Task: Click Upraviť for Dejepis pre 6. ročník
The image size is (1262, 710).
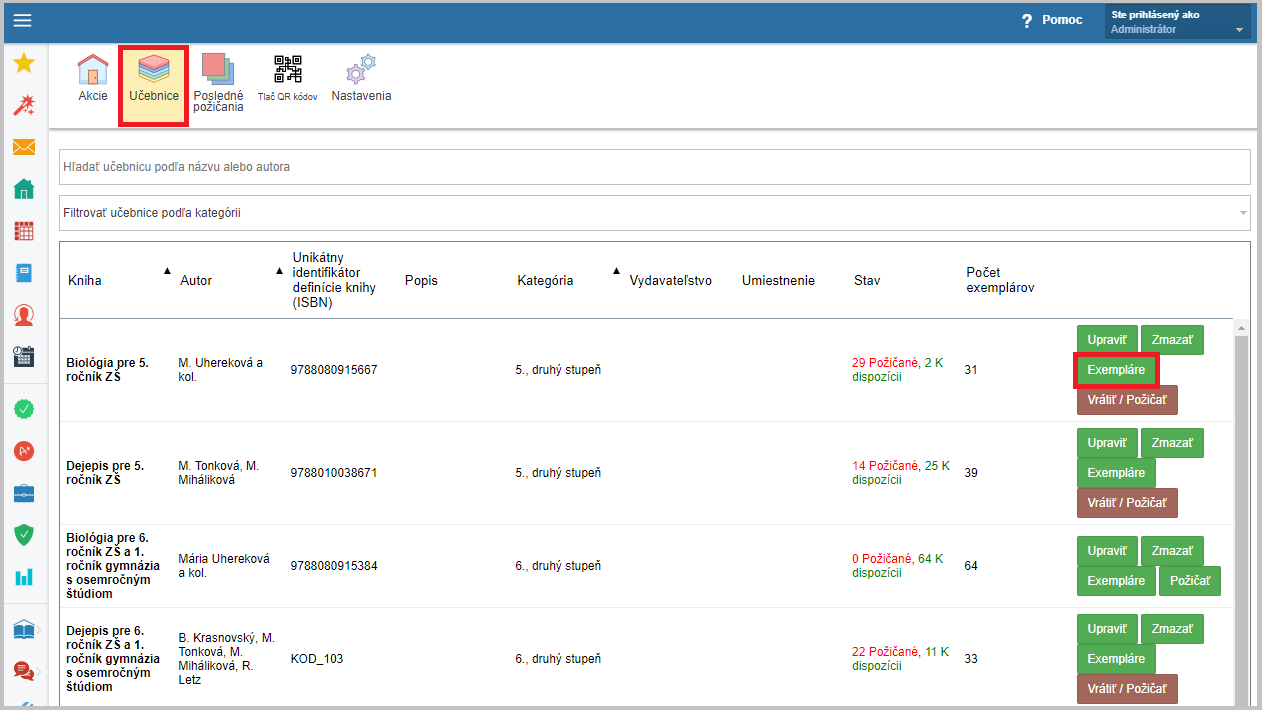Action: (1107, 629)
